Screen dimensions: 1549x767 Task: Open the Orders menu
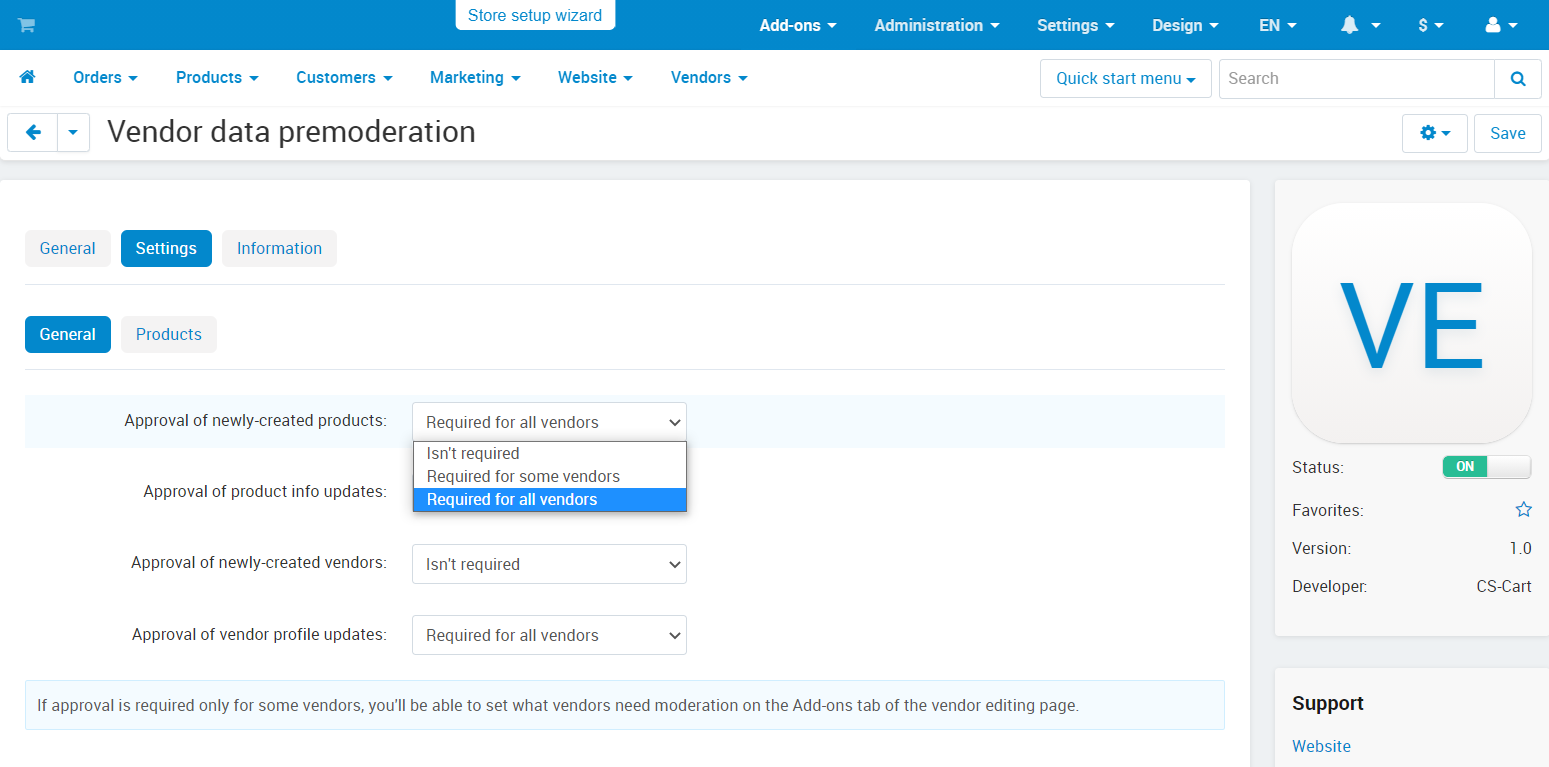[x=105, y=77]
